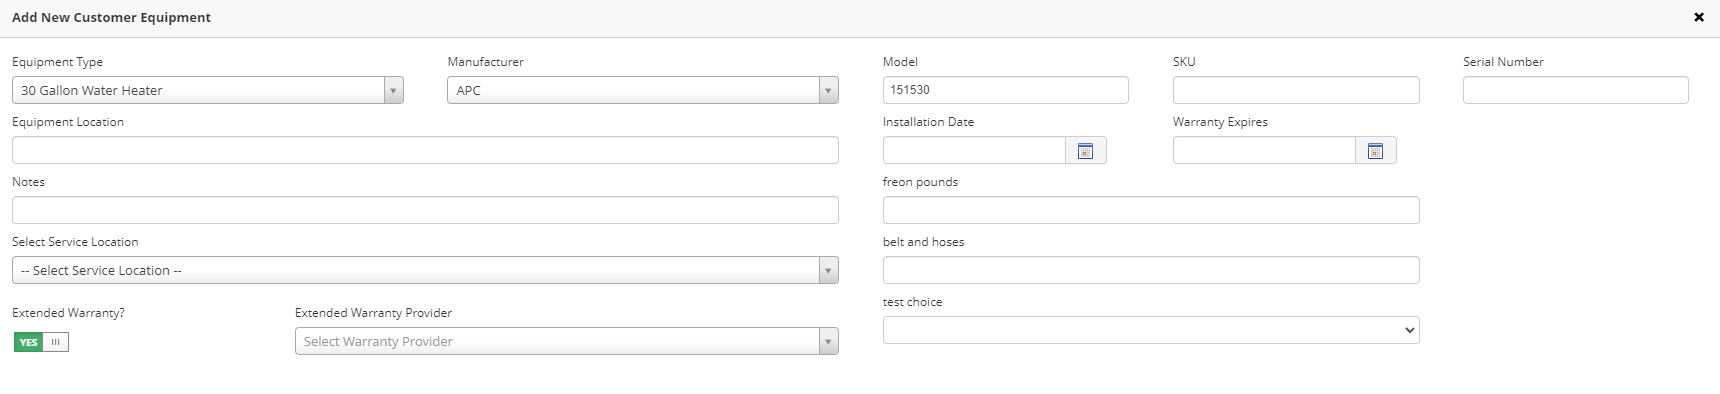Focus the Installation Date text box
The width and height of the screenshot is (1720, 394).
coord(974,150)
